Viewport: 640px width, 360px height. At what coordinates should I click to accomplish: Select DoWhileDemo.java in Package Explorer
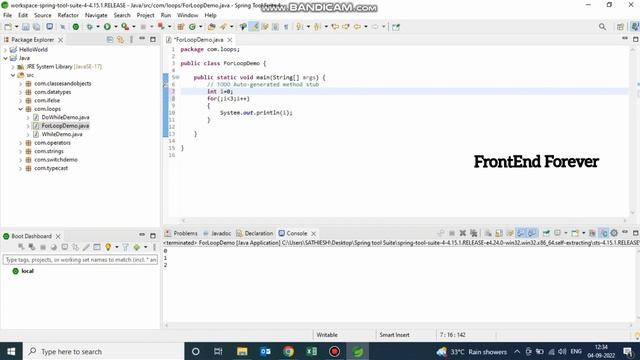[65, 117]
